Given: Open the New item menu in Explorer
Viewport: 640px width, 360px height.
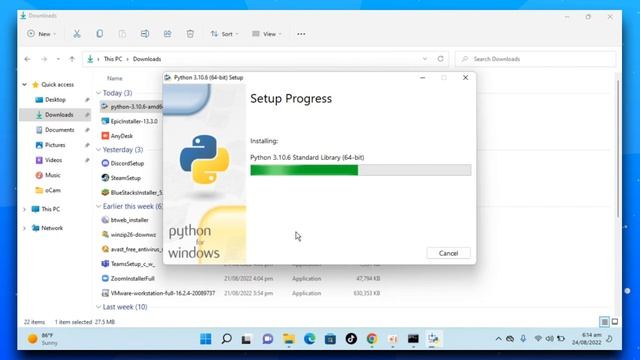Looking at the screenshot, I should pos(41,34).
